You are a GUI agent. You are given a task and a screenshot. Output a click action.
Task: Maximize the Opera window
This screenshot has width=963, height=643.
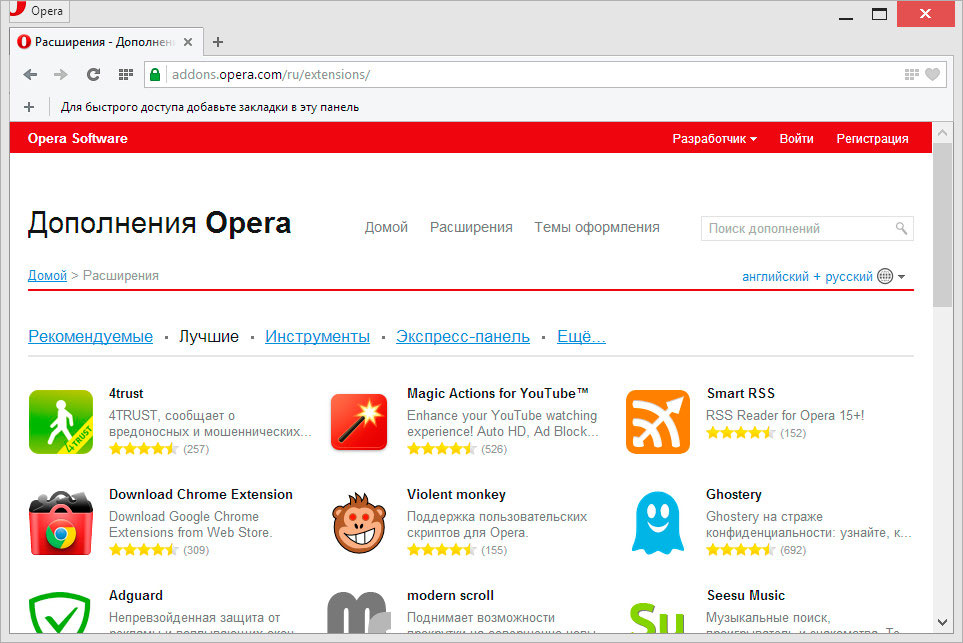click(x=879, y=14)
